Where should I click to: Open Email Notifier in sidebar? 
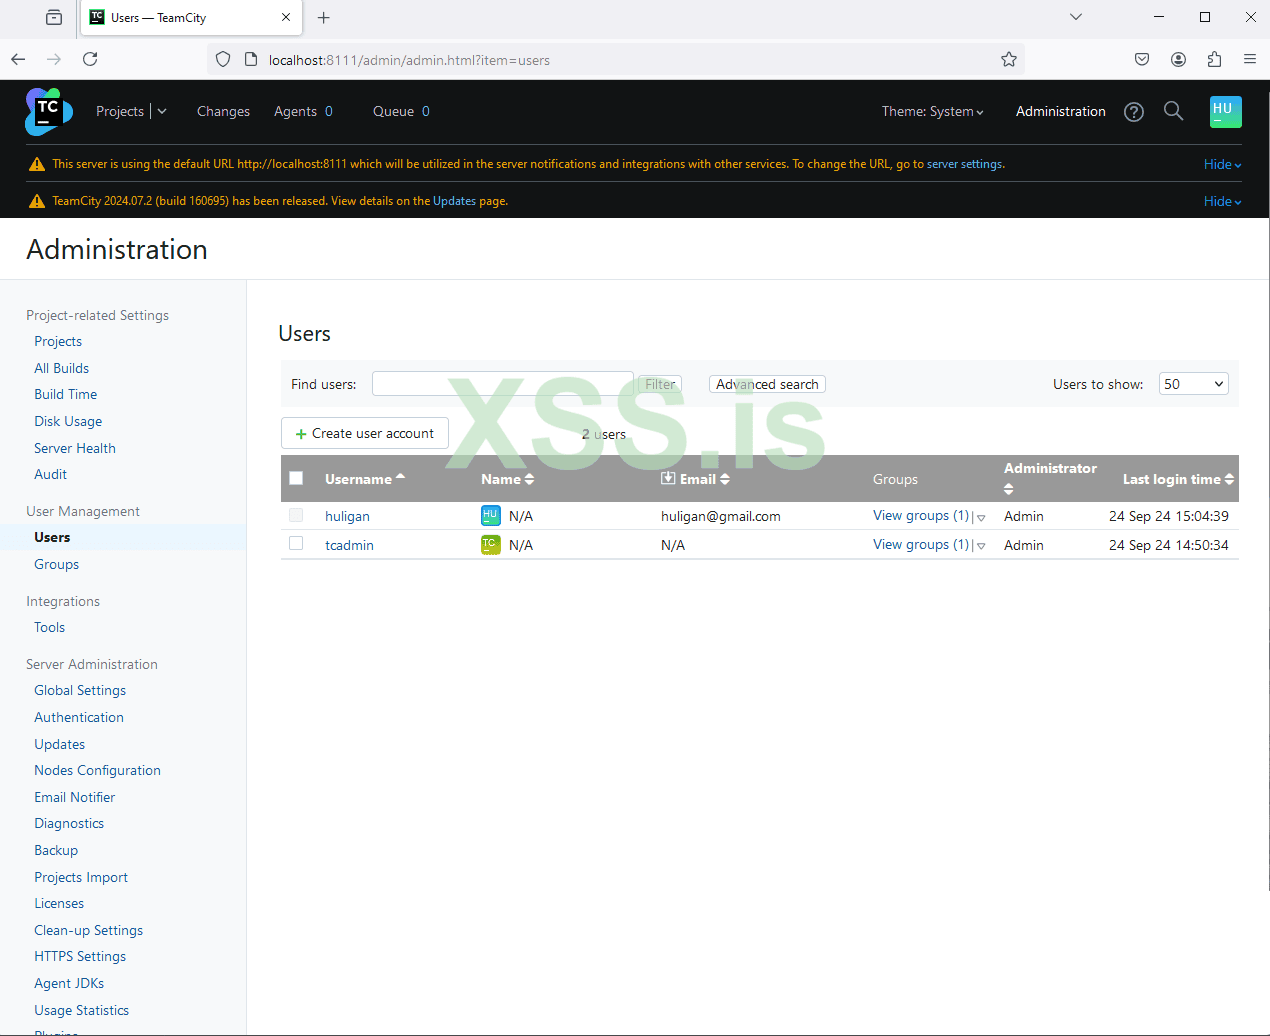point(74,797)
